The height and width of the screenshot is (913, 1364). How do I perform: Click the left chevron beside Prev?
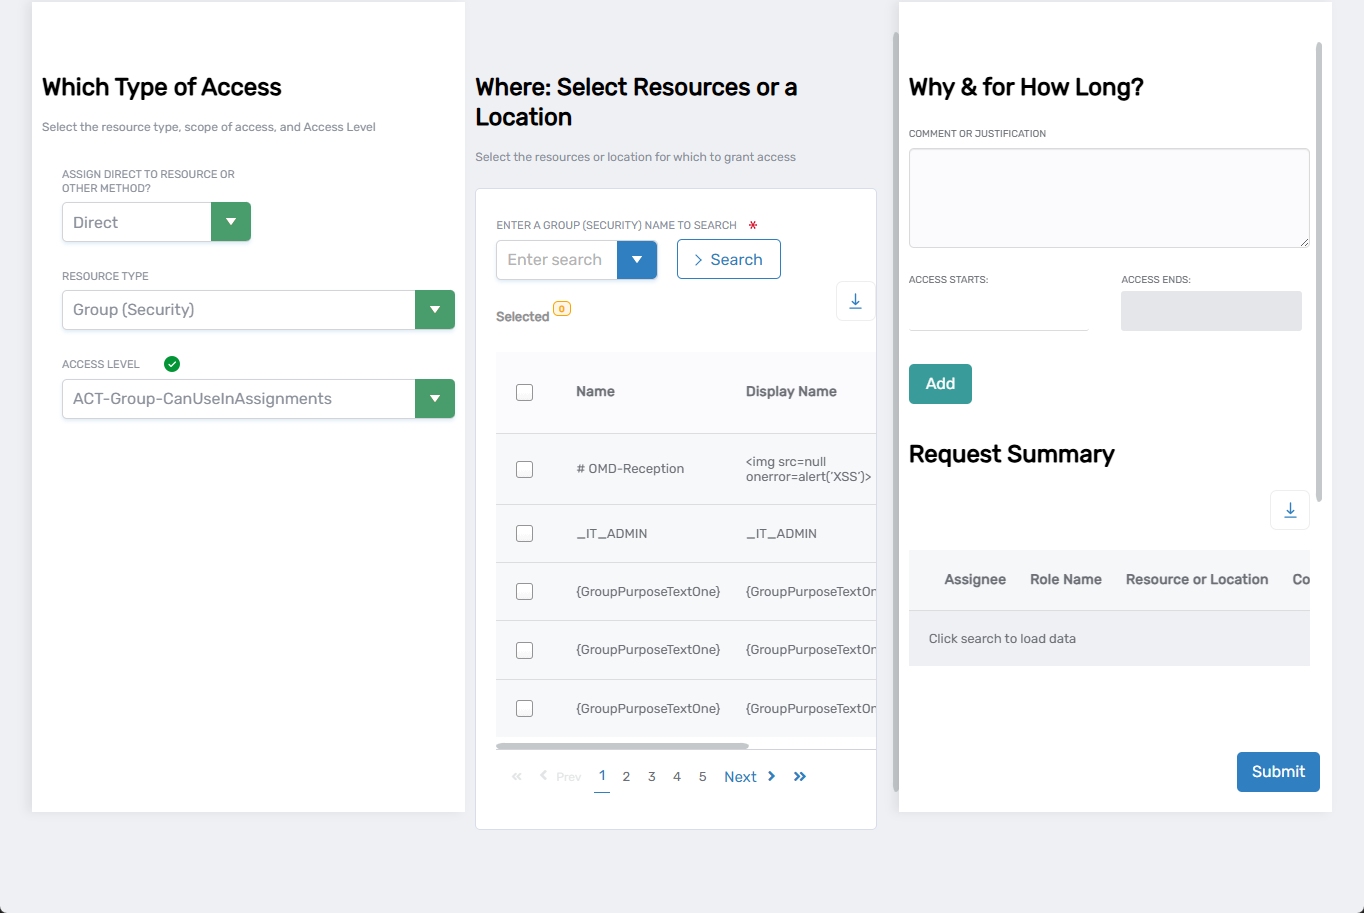(543, 776)
